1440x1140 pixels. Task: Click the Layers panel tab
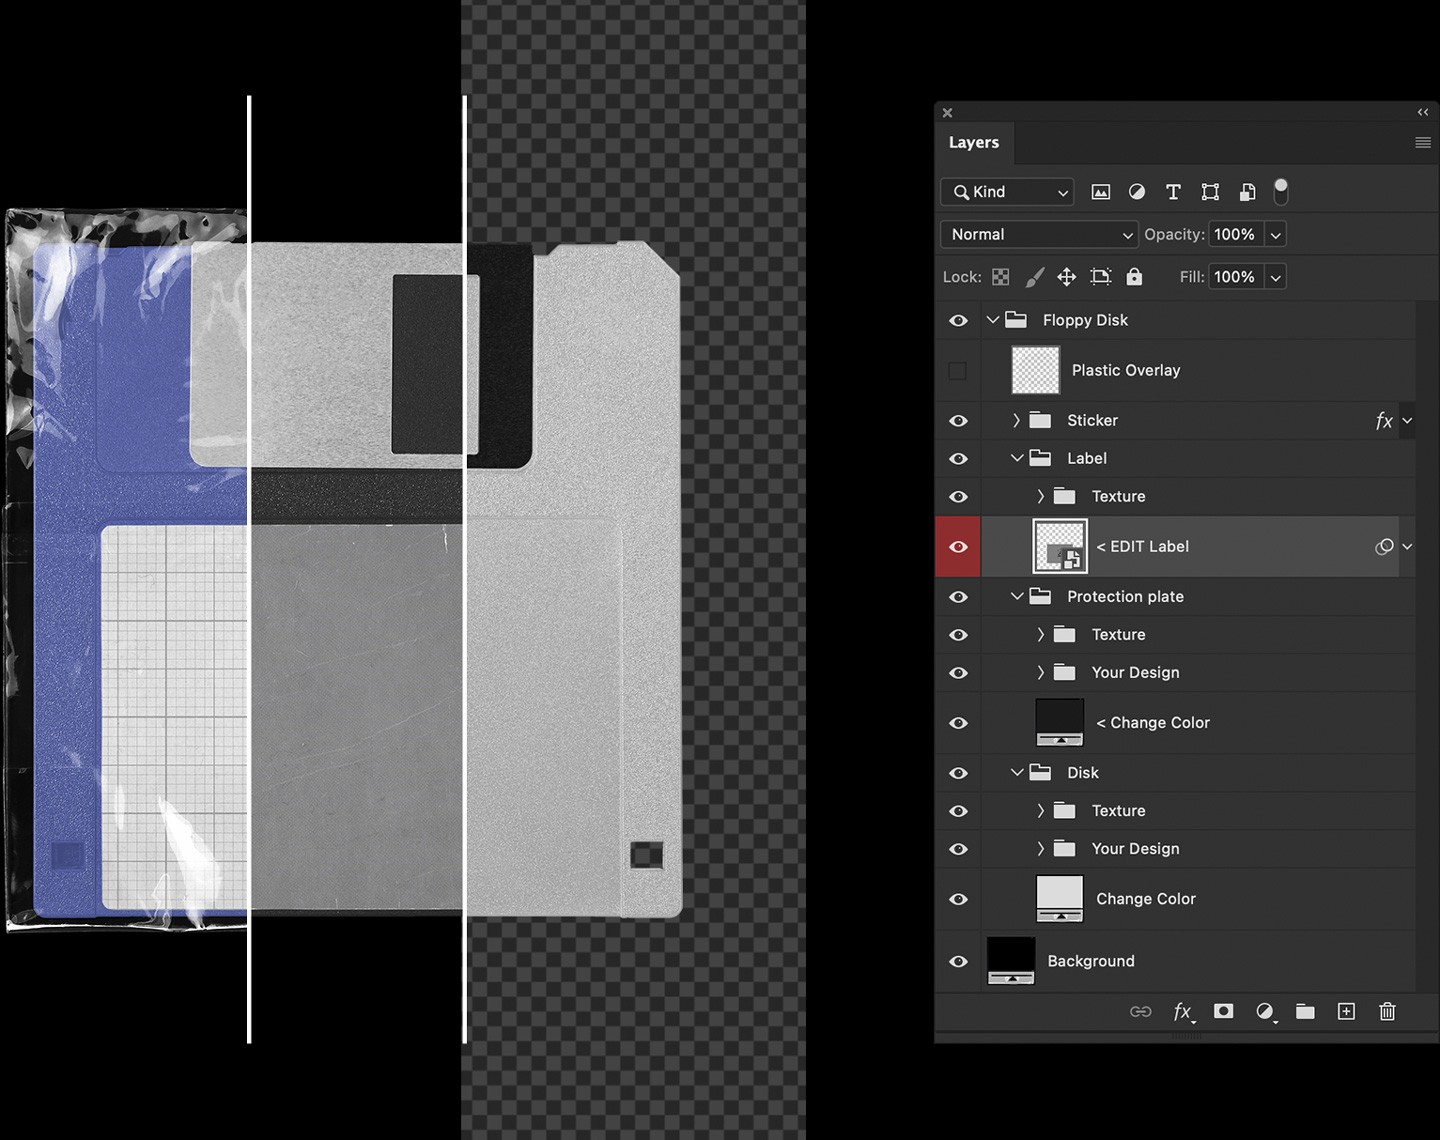click(x=974, y=142)
